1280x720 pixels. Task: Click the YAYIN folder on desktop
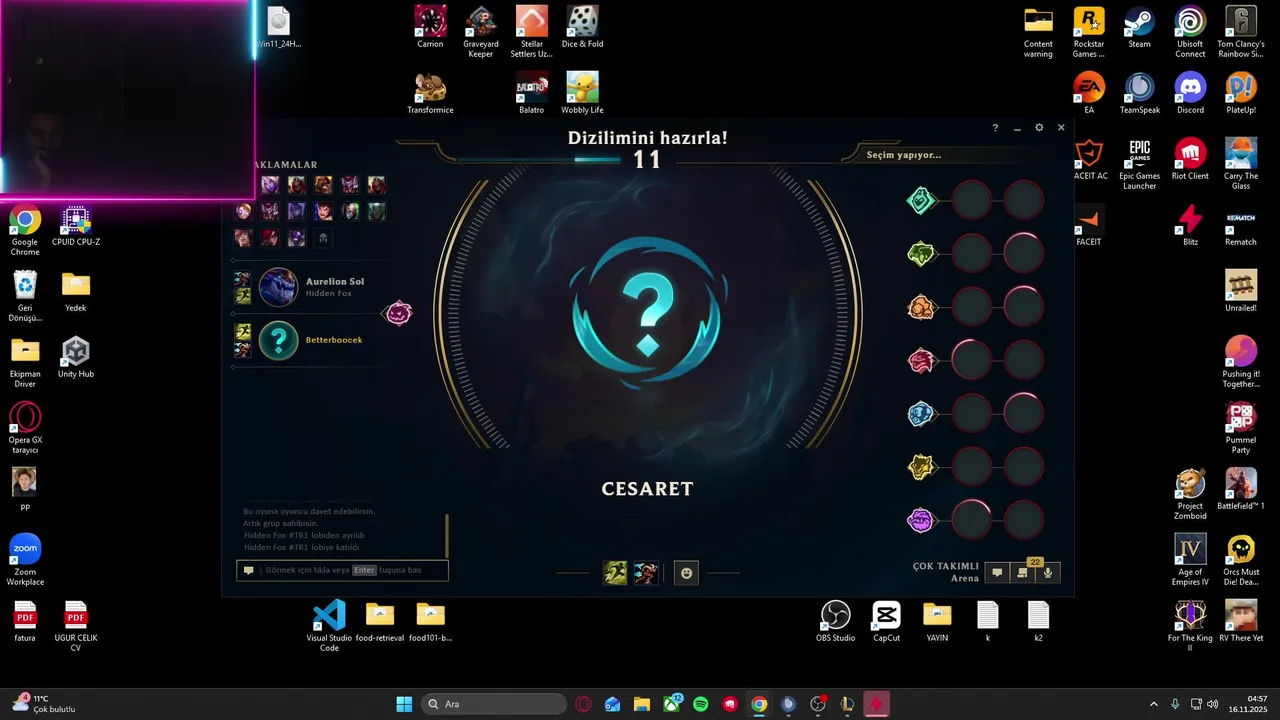click(937, 621)
